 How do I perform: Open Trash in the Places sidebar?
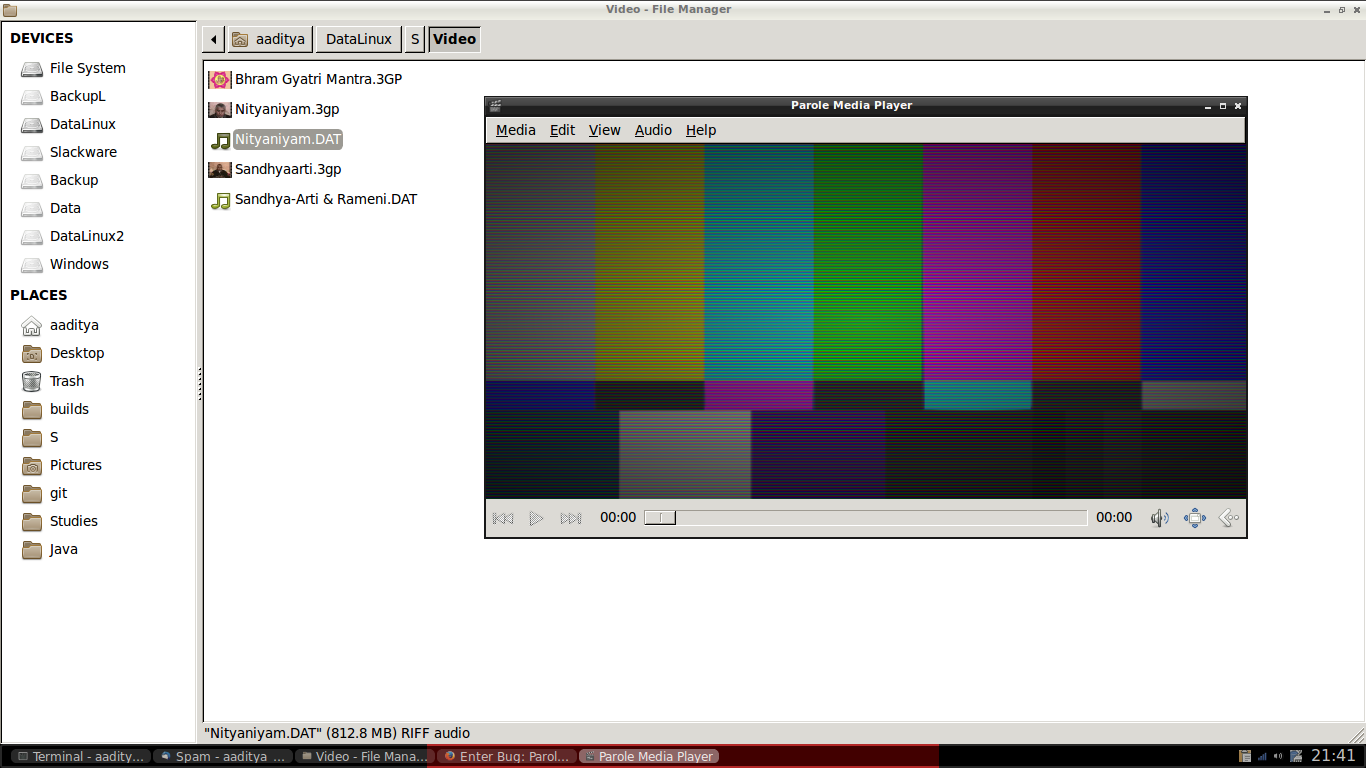(66, 381)
